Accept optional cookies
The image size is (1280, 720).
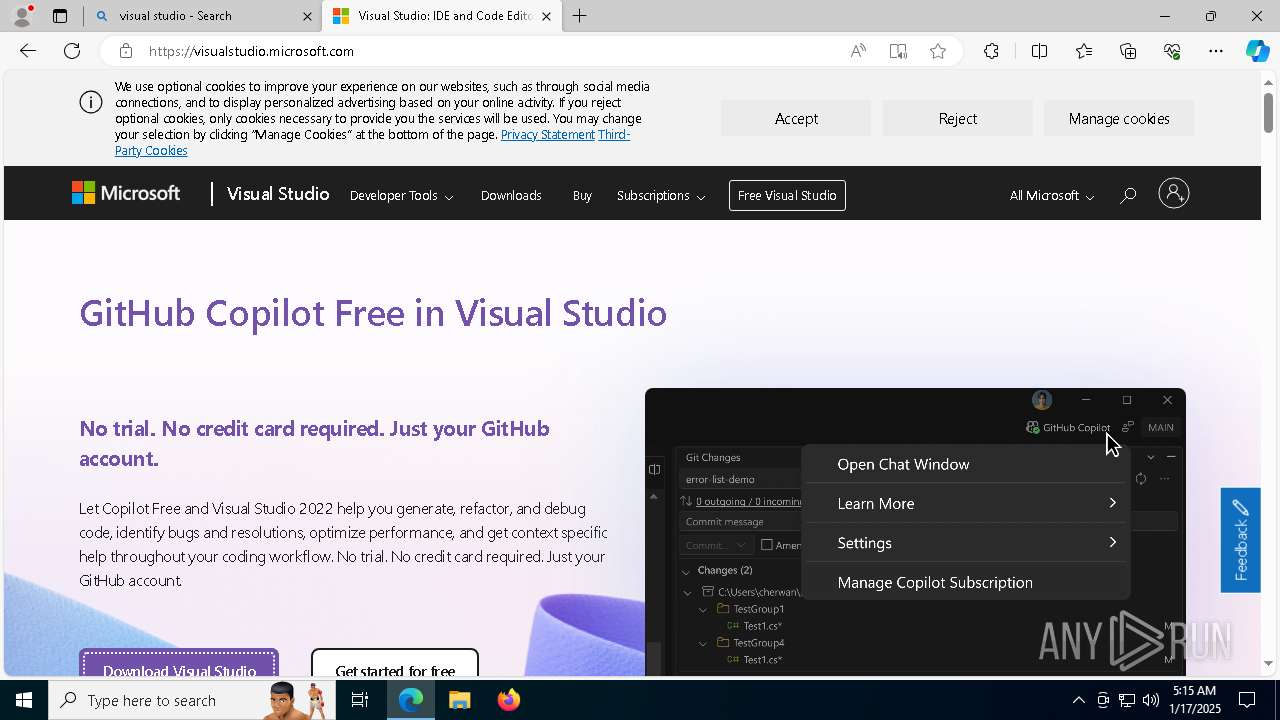796,118
